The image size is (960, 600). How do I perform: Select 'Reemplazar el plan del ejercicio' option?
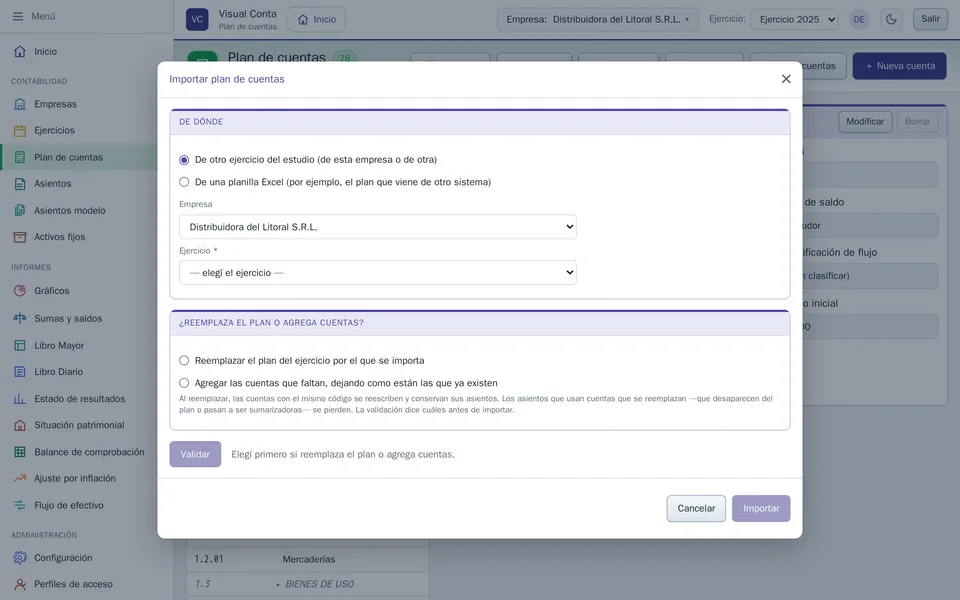tap(184, 361)
